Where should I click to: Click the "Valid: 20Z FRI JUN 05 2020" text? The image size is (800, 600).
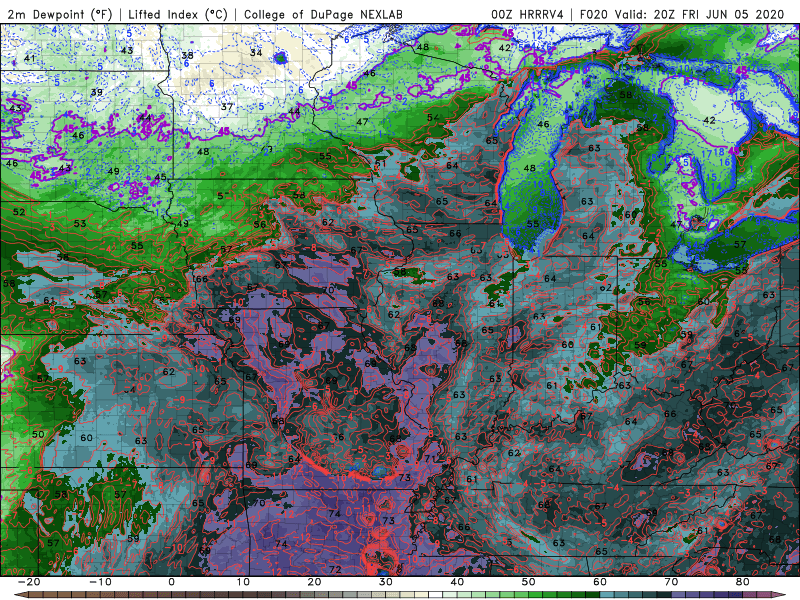(699, 14)
